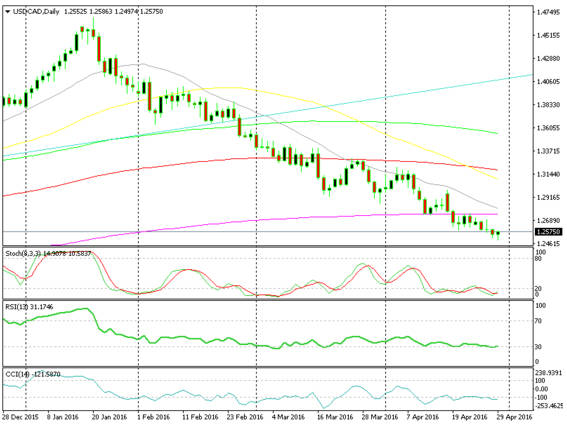Select the USDCAD,Daily chart title

(36, 12)
